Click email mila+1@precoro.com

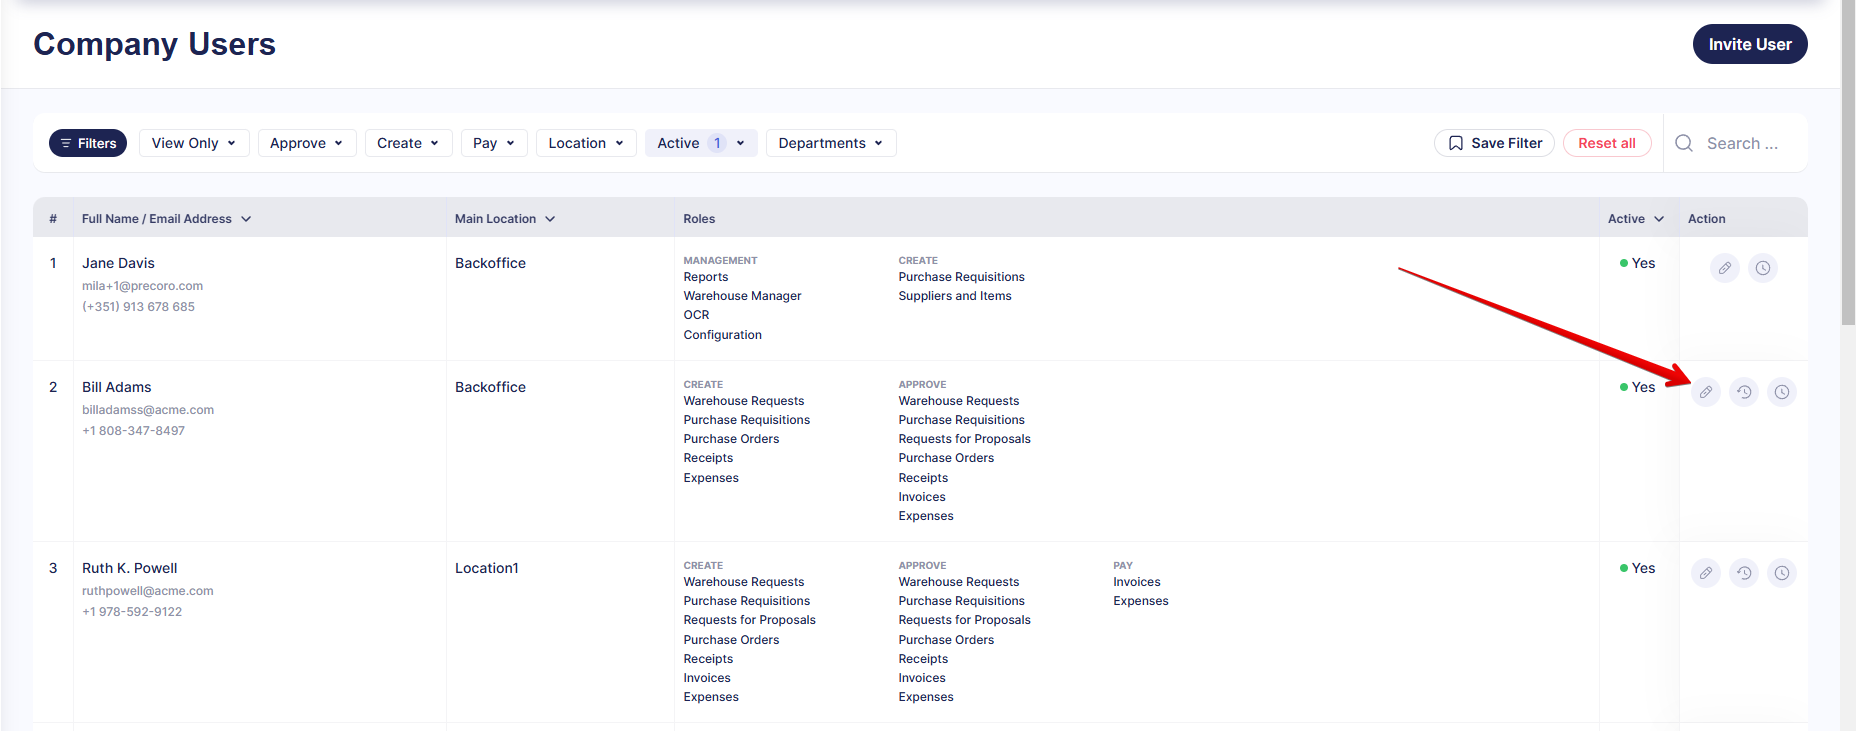pos(142,286)
